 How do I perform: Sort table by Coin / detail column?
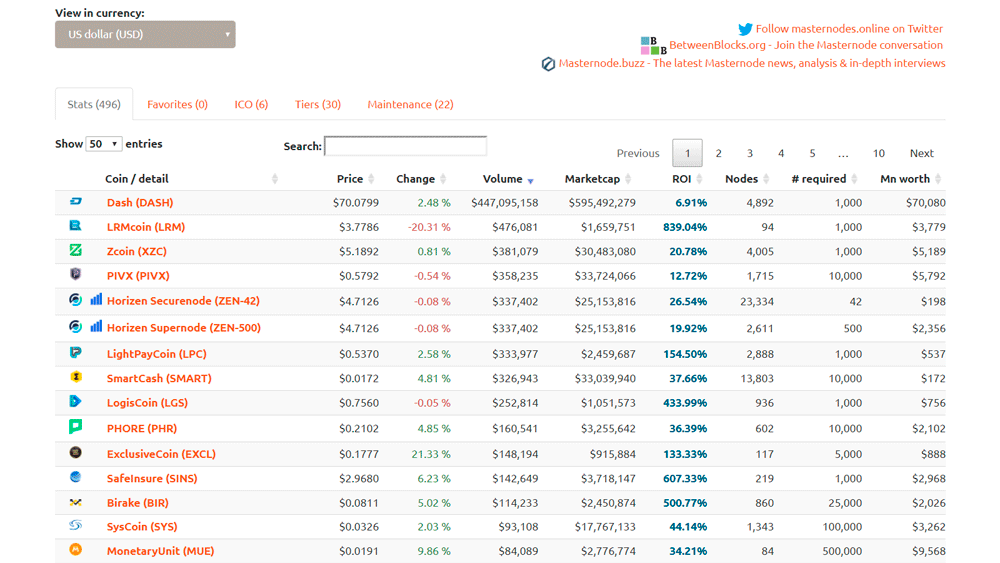coord(191,179)
